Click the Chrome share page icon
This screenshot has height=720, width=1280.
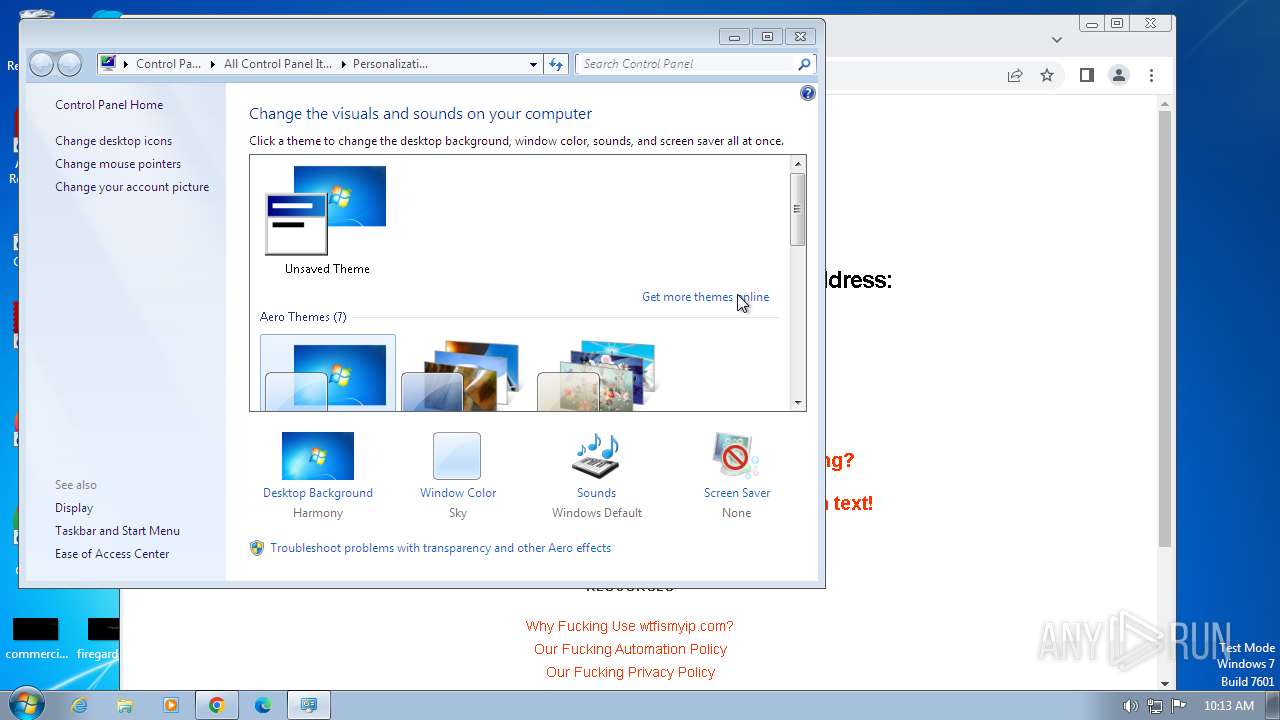pos(1015,75)
